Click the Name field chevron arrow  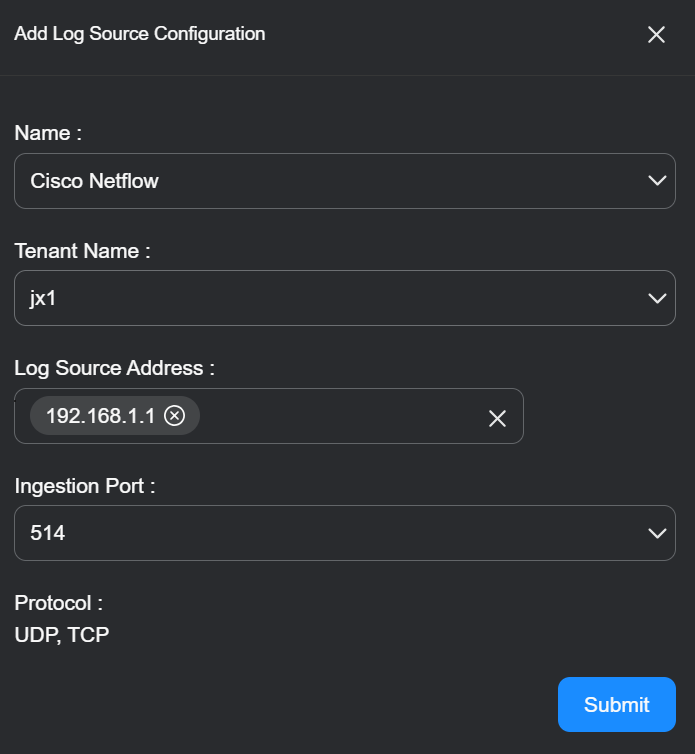click(x=657, y=181)
